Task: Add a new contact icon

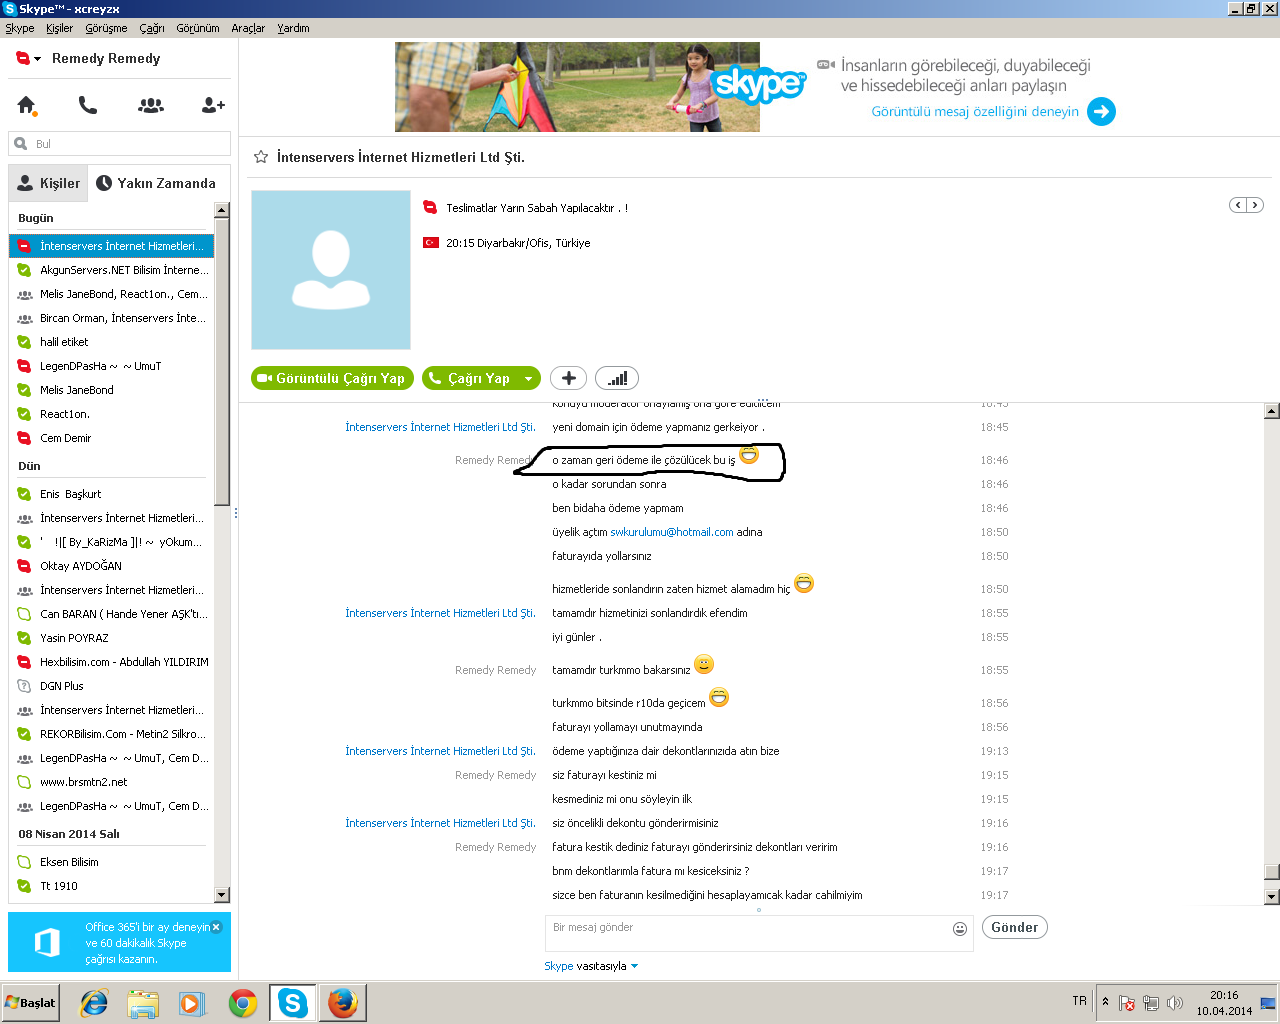Action: pyautogui.click(x=213, y=105)
